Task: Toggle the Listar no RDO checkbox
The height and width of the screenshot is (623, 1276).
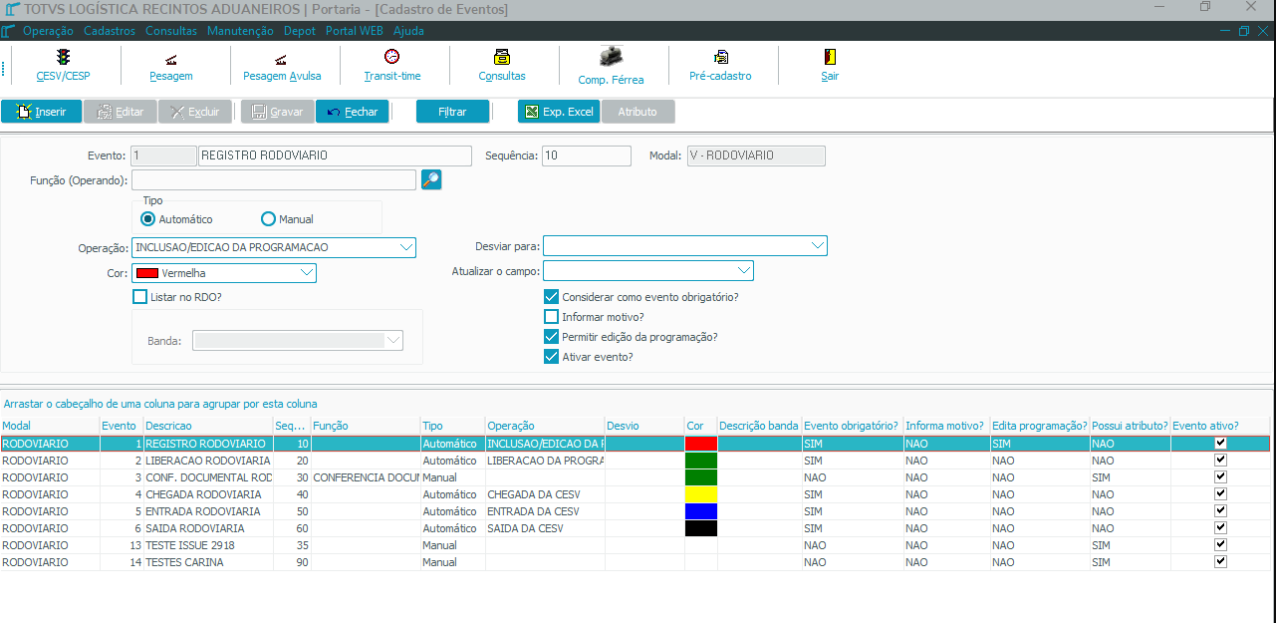Action: coord(140,297)
